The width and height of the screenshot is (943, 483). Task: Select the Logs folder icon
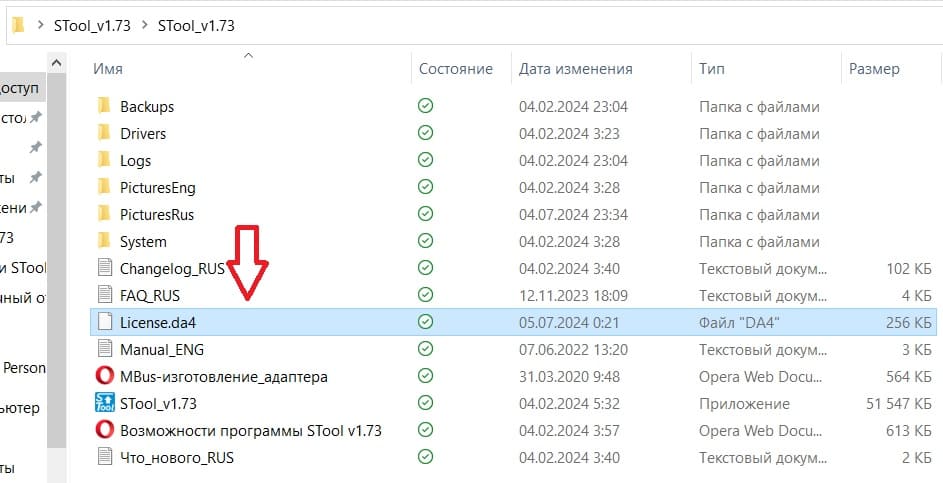pos(104,160)
